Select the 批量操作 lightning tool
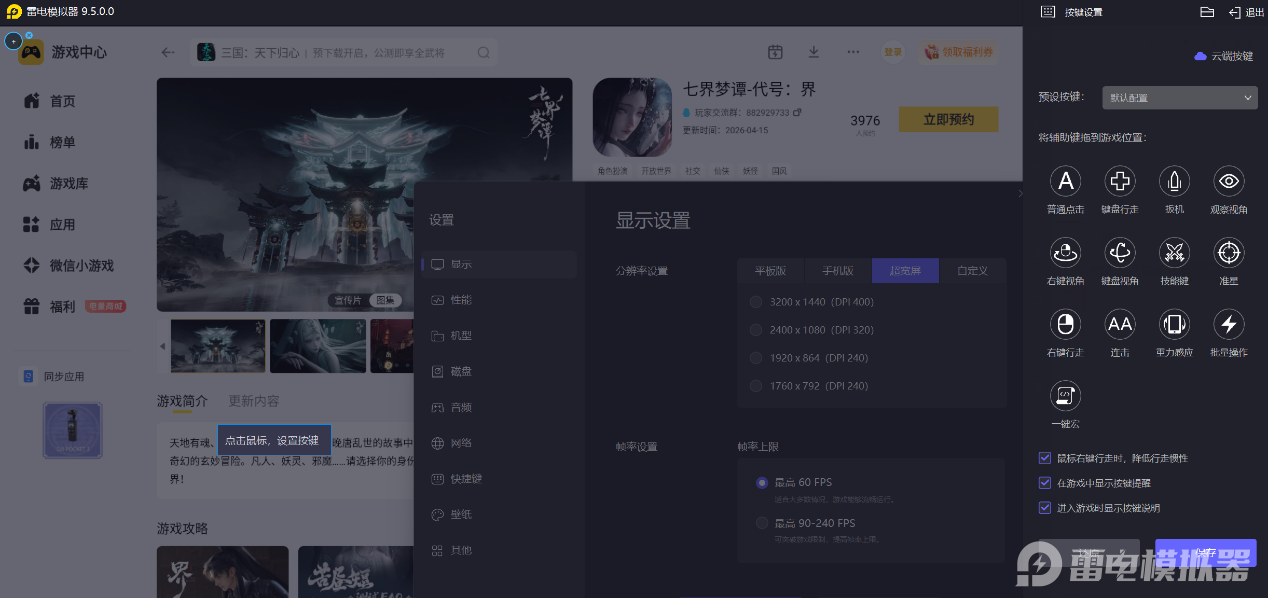1268x598 pixels. click(x=1228, y=323)
